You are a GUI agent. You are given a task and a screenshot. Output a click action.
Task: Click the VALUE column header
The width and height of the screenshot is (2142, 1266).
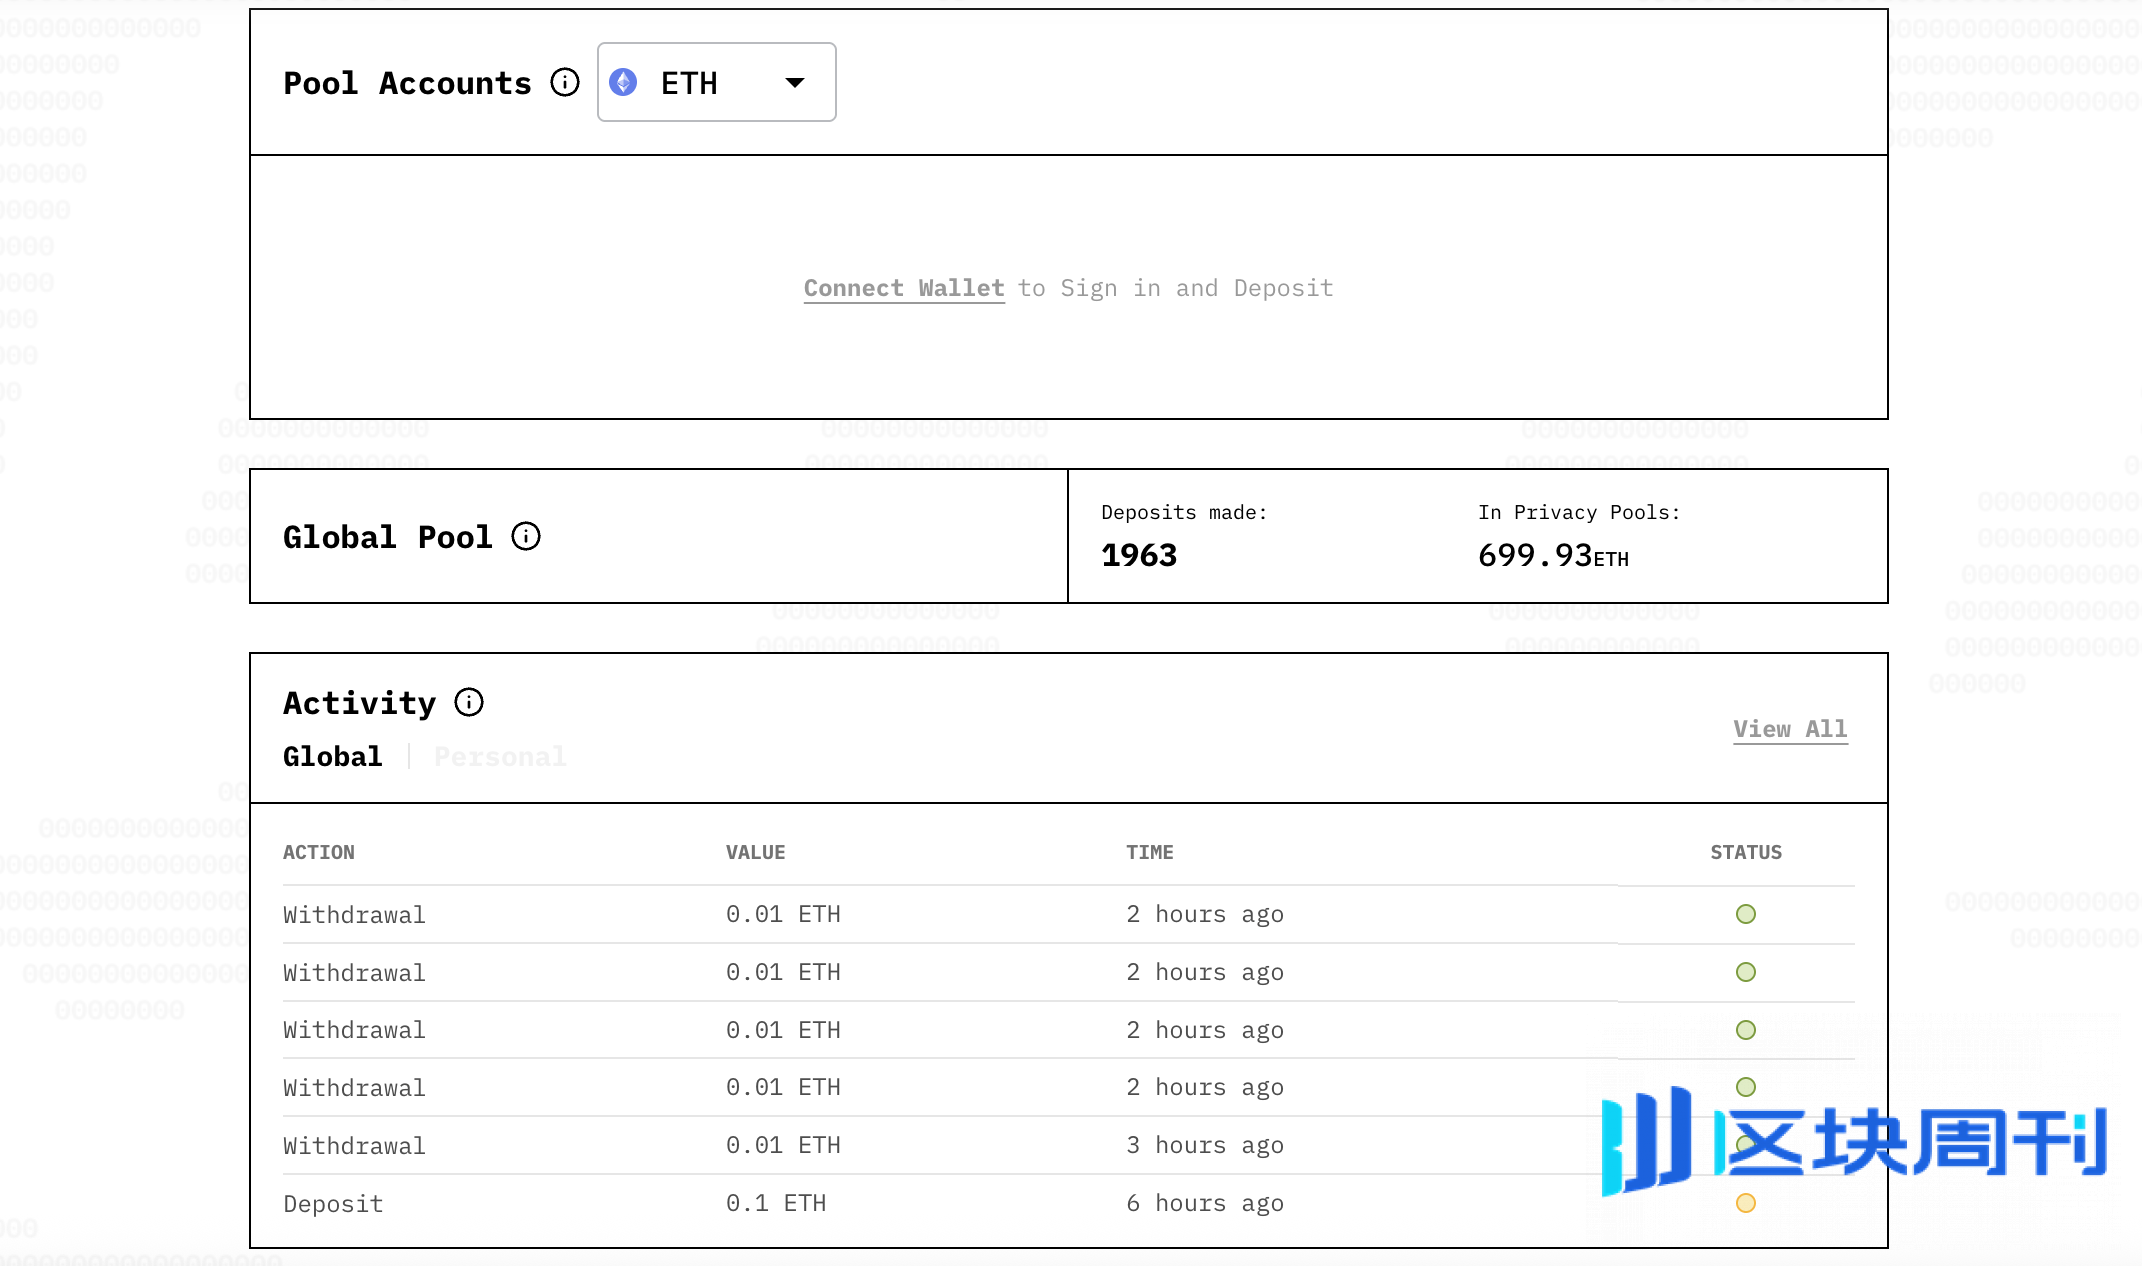(x=756, y=852)
